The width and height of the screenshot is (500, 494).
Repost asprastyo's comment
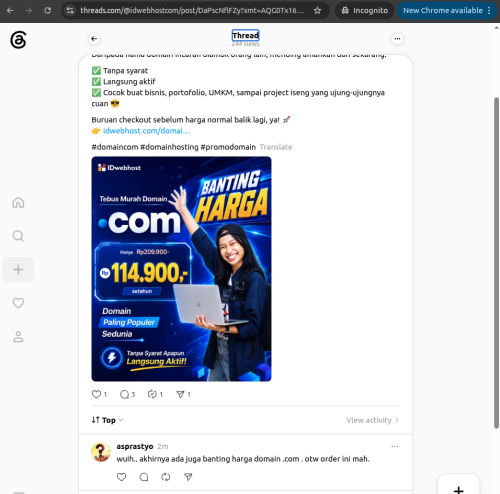166,477
